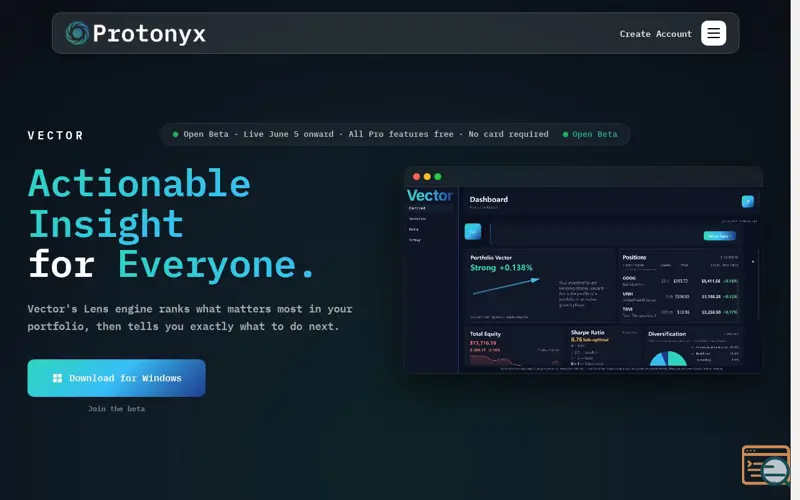The width and height of the screenshot is (800, 500).
Task: Click the Create Account link
Action: click(x=656, y=34)
